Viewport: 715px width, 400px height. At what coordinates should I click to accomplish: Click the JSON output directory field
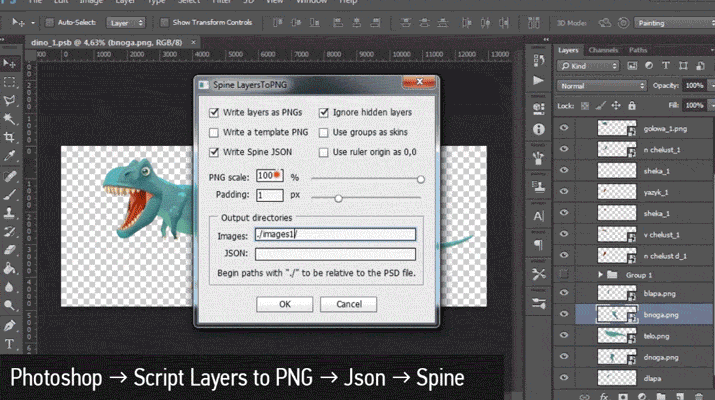(x=335, y=254)
